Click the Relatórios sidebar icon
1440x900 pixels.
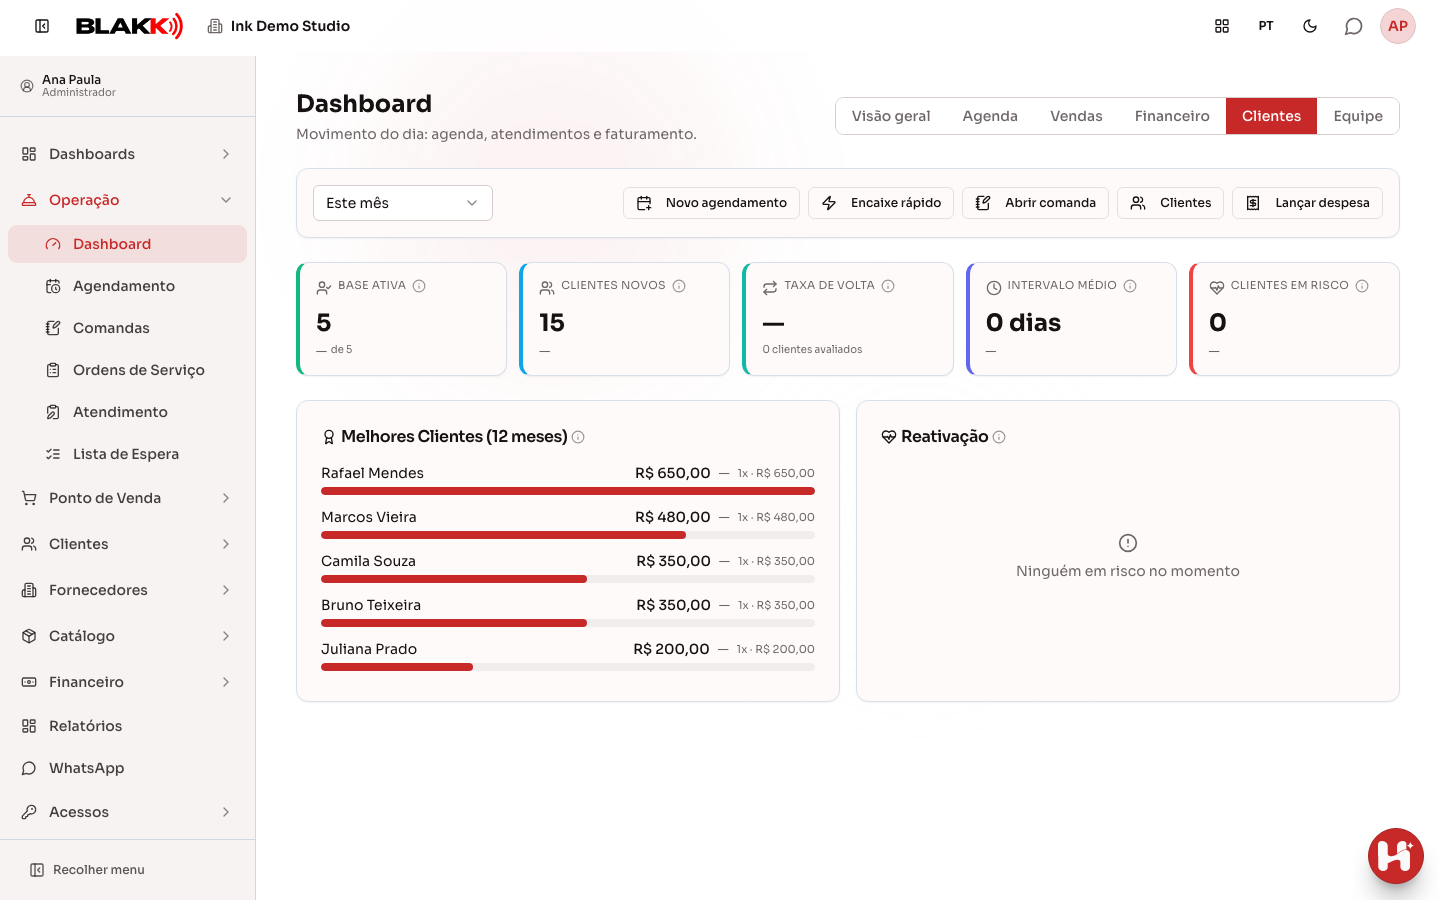click(x=29, y=726)
